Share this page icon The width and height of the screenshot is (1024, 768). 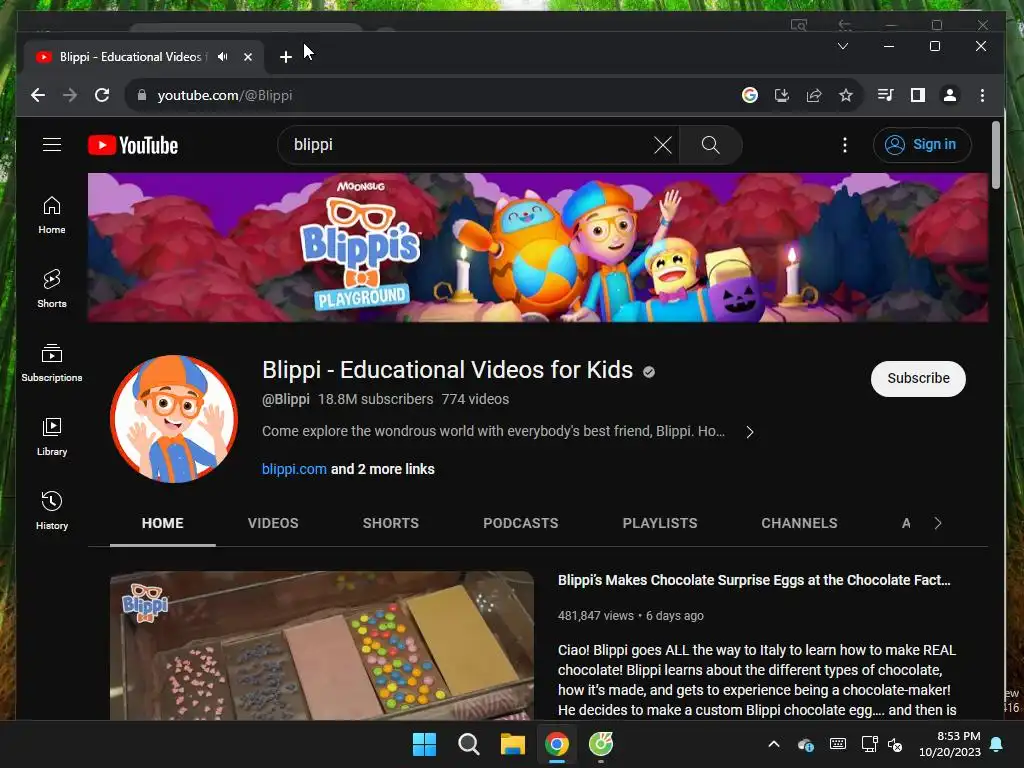(814, 95)
